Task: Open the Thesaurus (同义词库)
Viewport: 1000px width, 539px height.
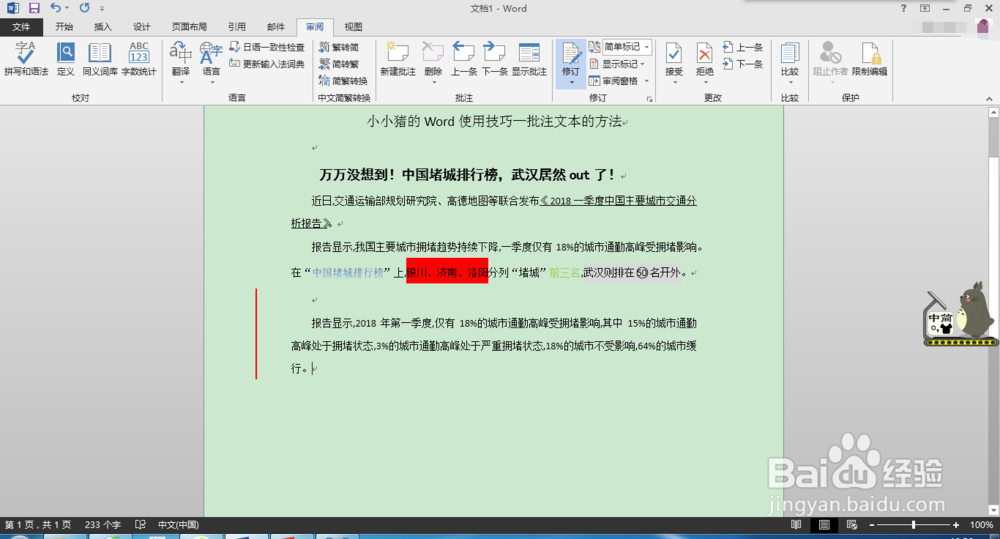Action: [x=99, y=59]
